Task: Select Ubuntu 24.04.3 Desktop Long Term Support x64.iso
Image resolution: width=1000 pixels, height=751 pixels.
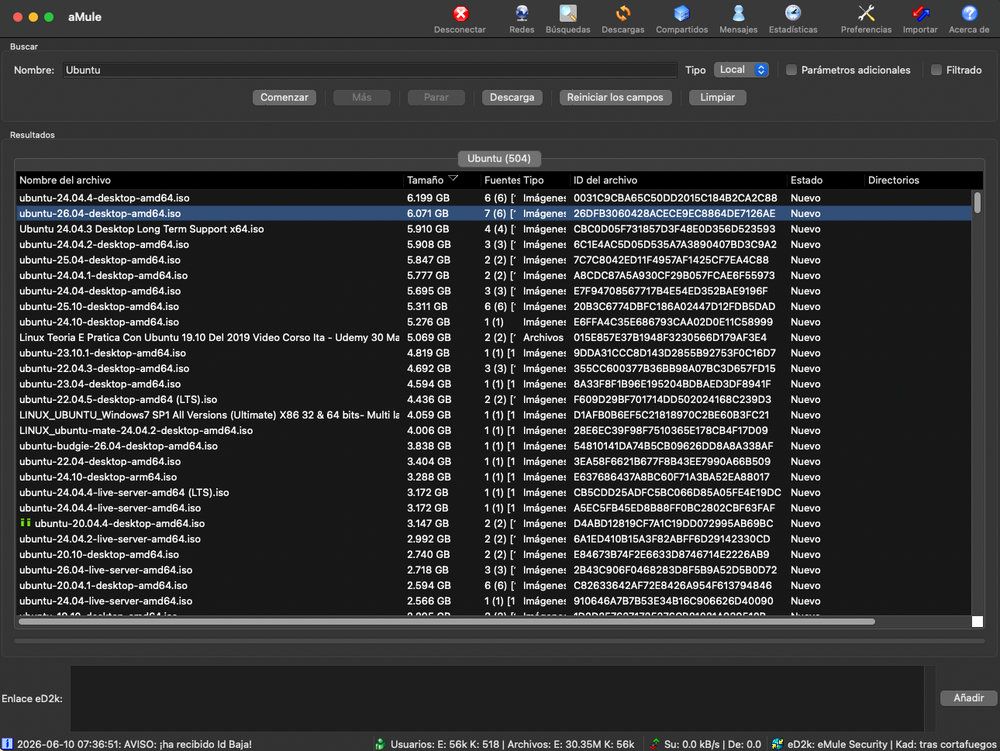Action: pos(494,229)
